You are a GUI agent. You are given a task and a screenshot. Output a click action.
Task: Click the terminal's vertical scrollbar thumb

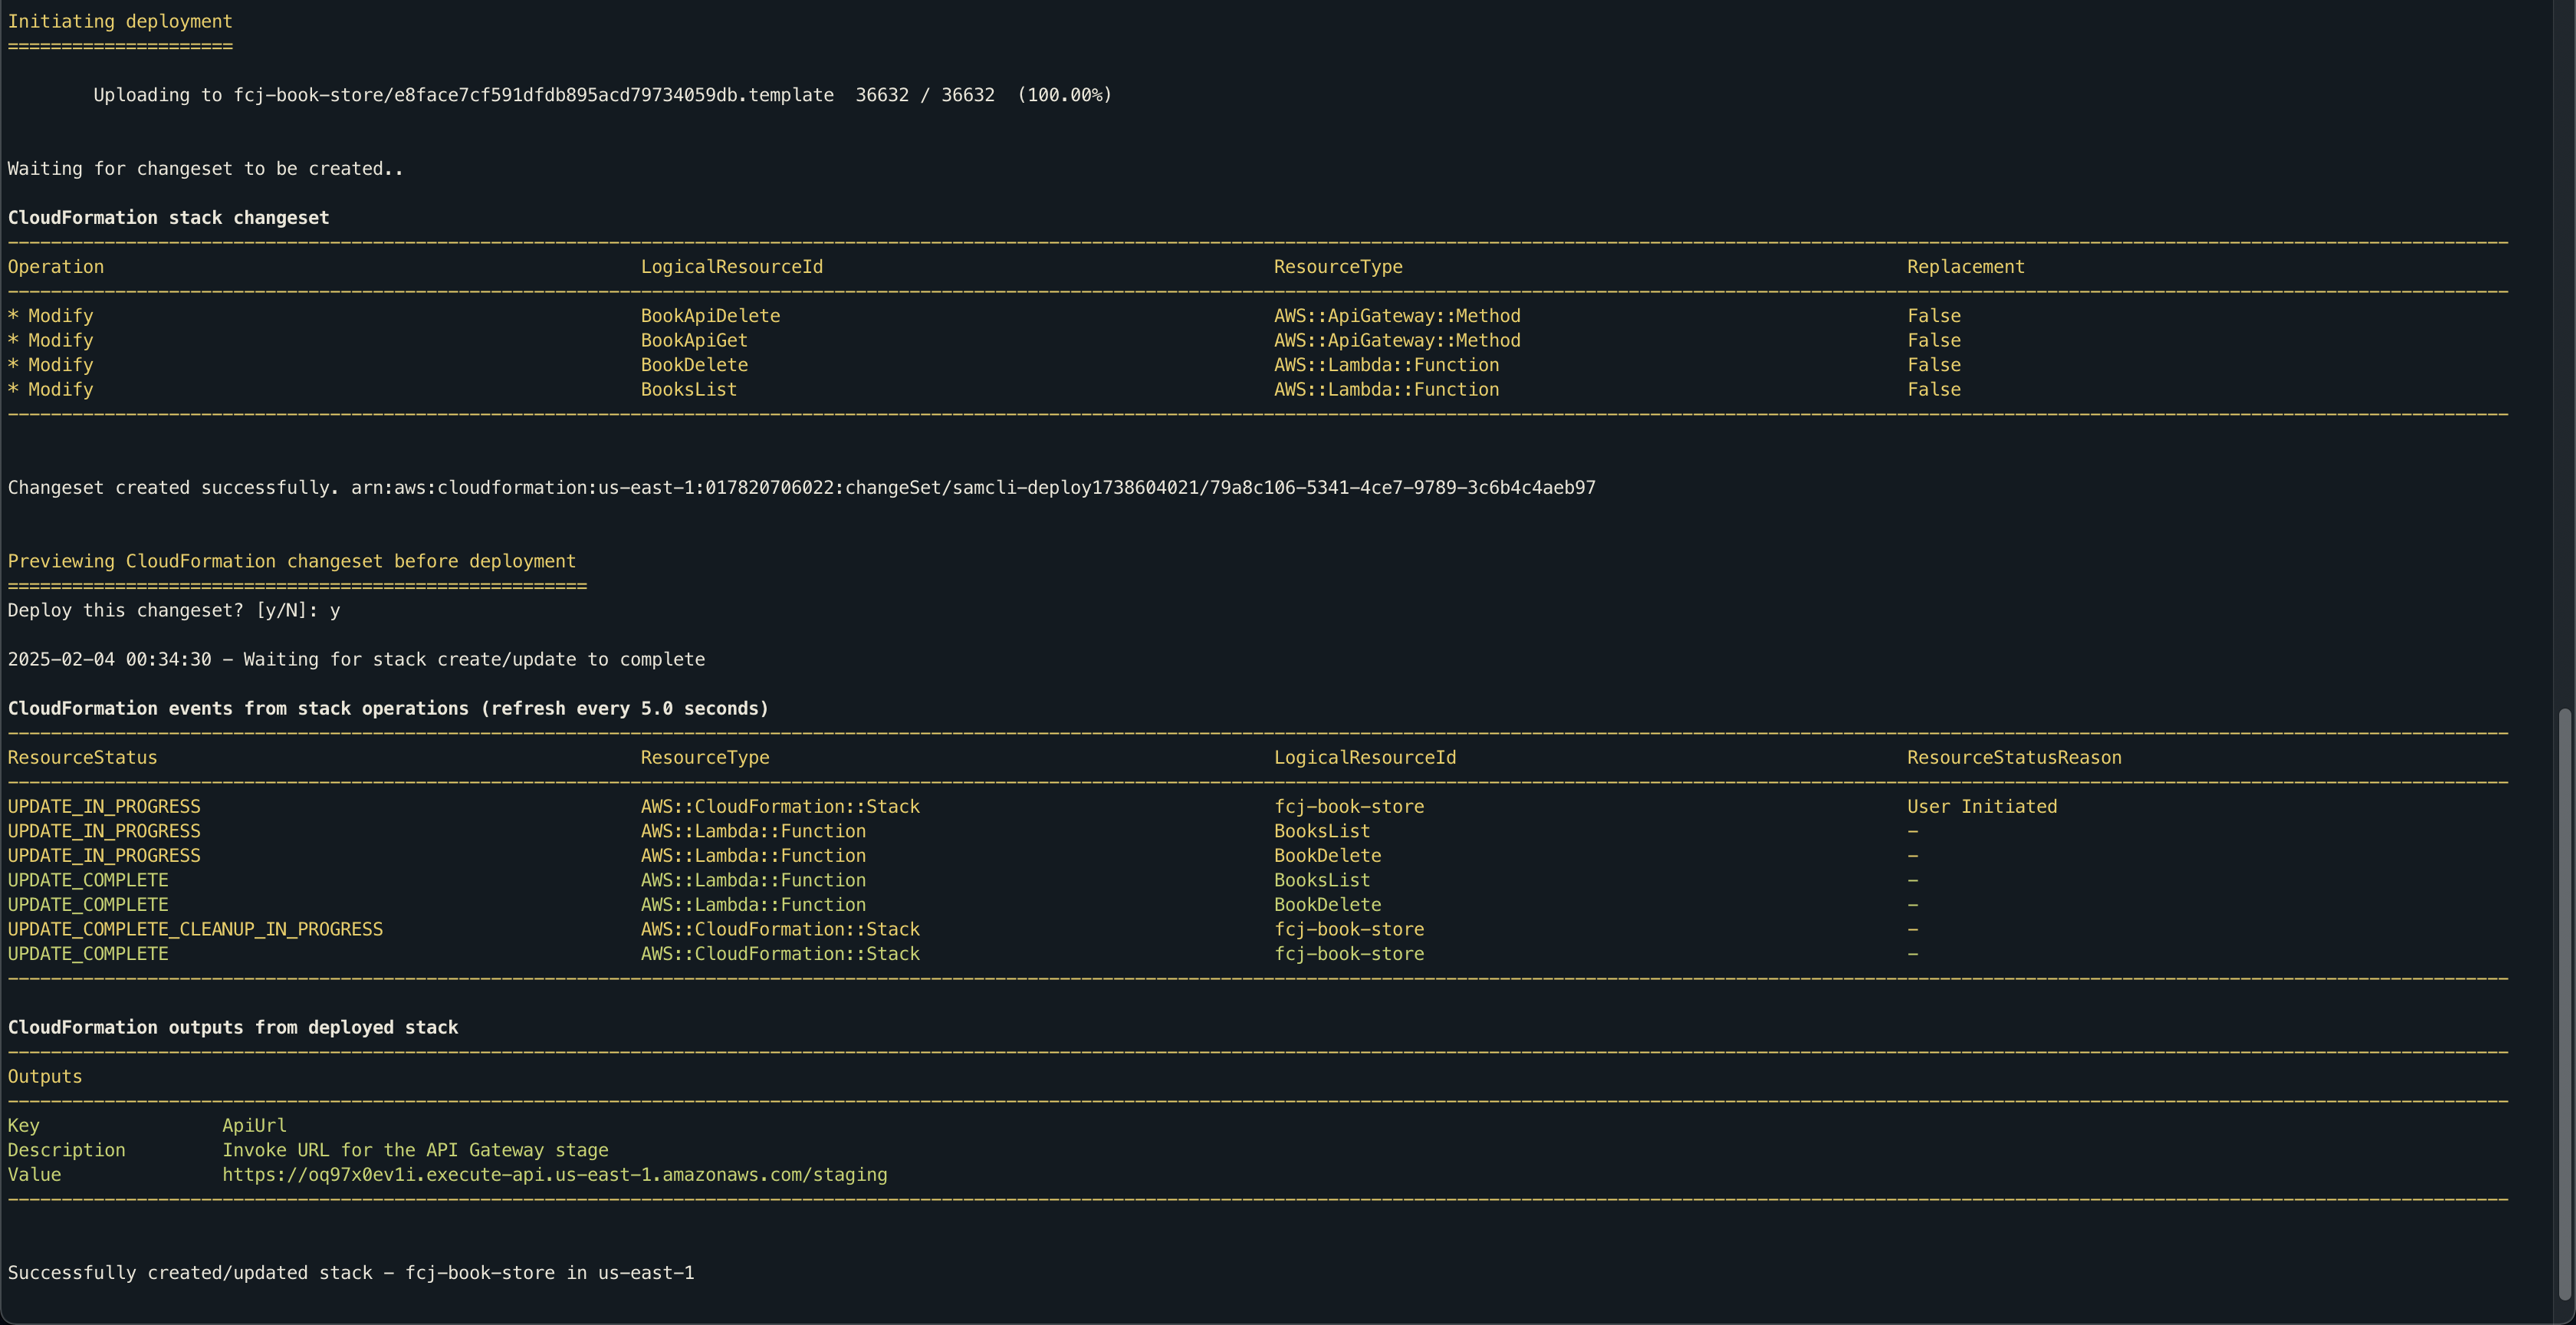pos(2564,1004)
